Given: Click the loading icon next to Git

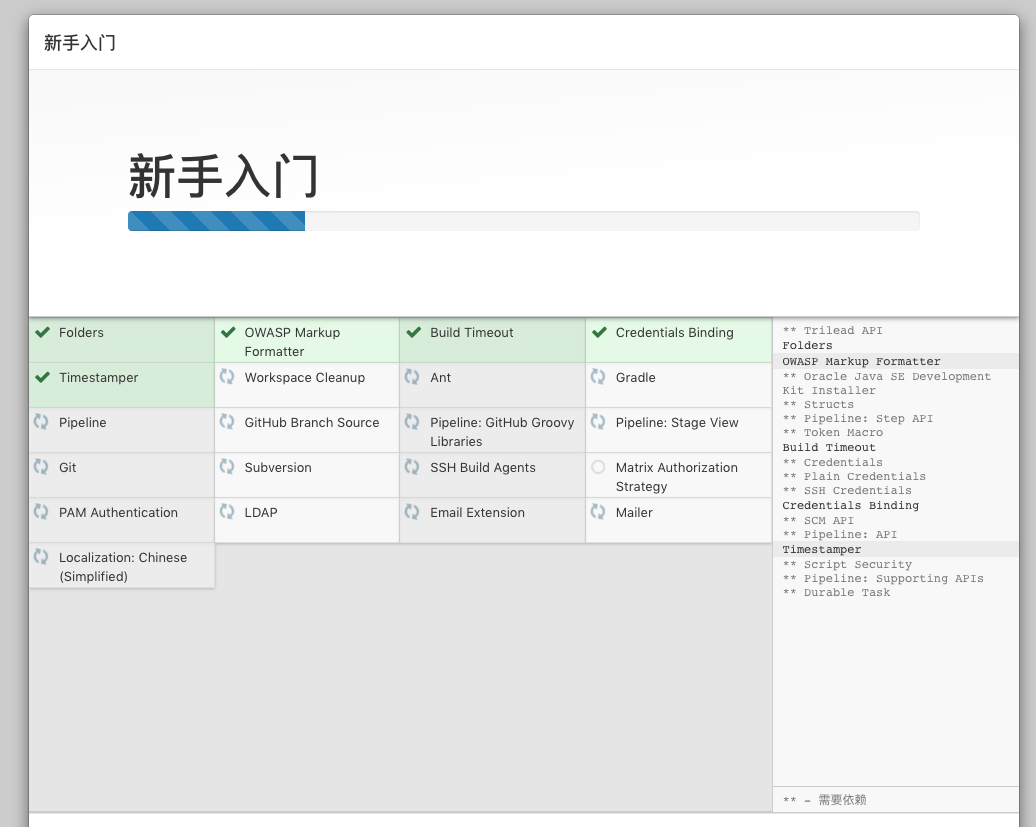Looking at the screenshot, I should (41, 467).
